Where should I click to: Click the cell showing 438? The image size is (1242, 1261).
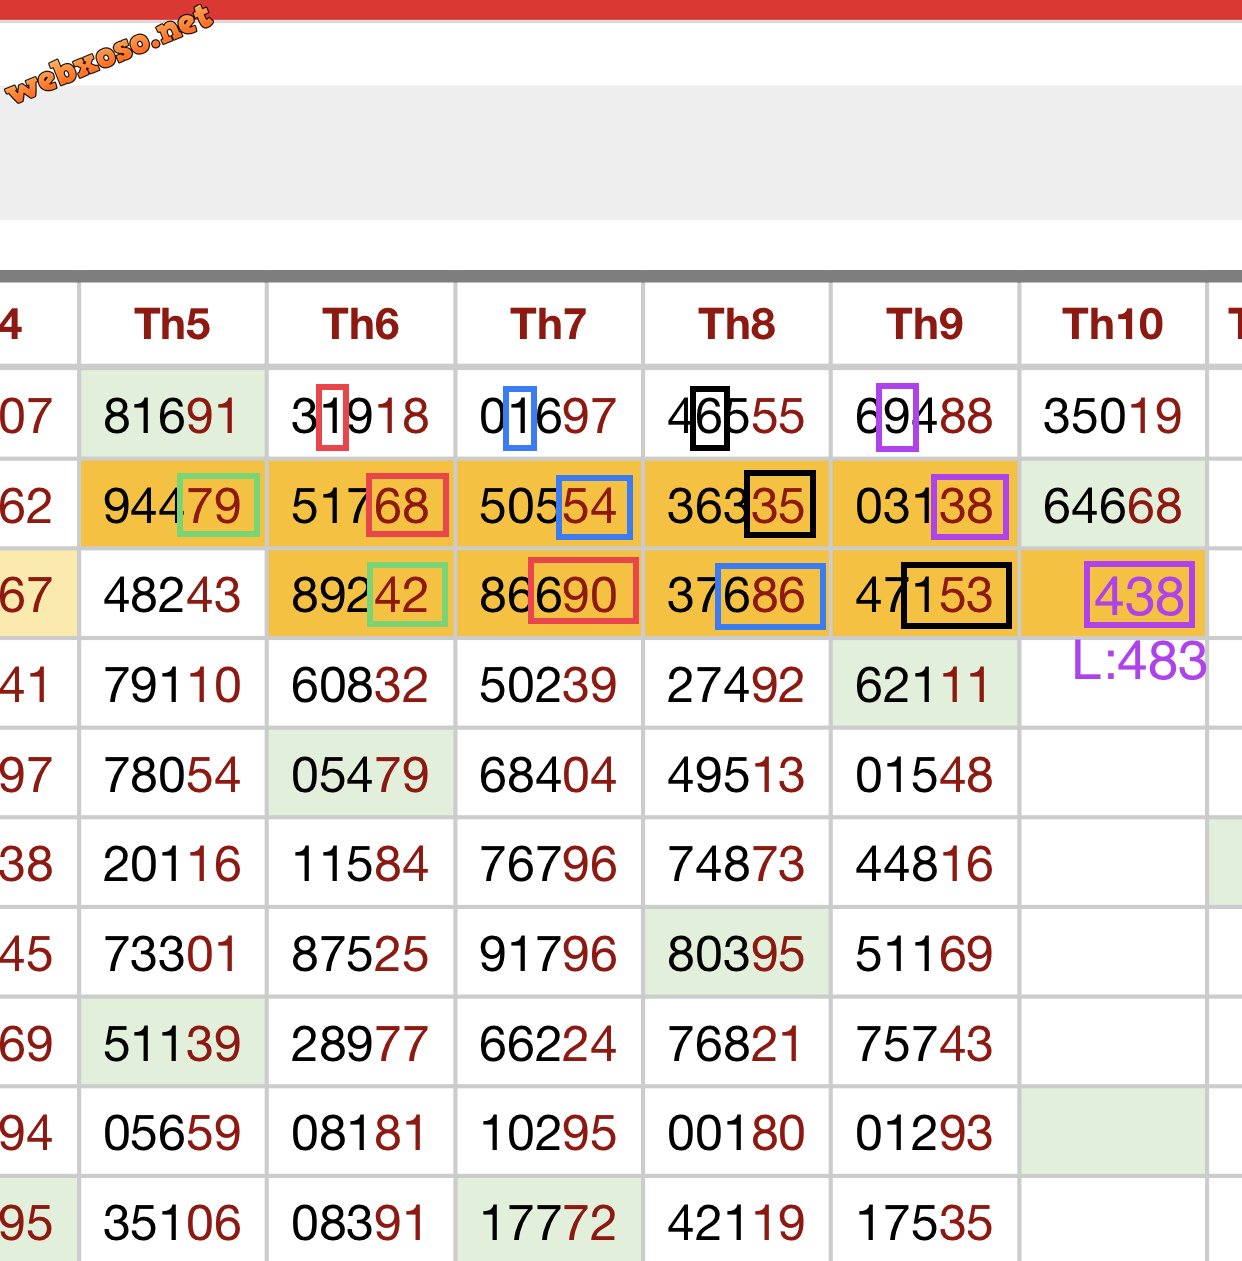pos(1113,595)
